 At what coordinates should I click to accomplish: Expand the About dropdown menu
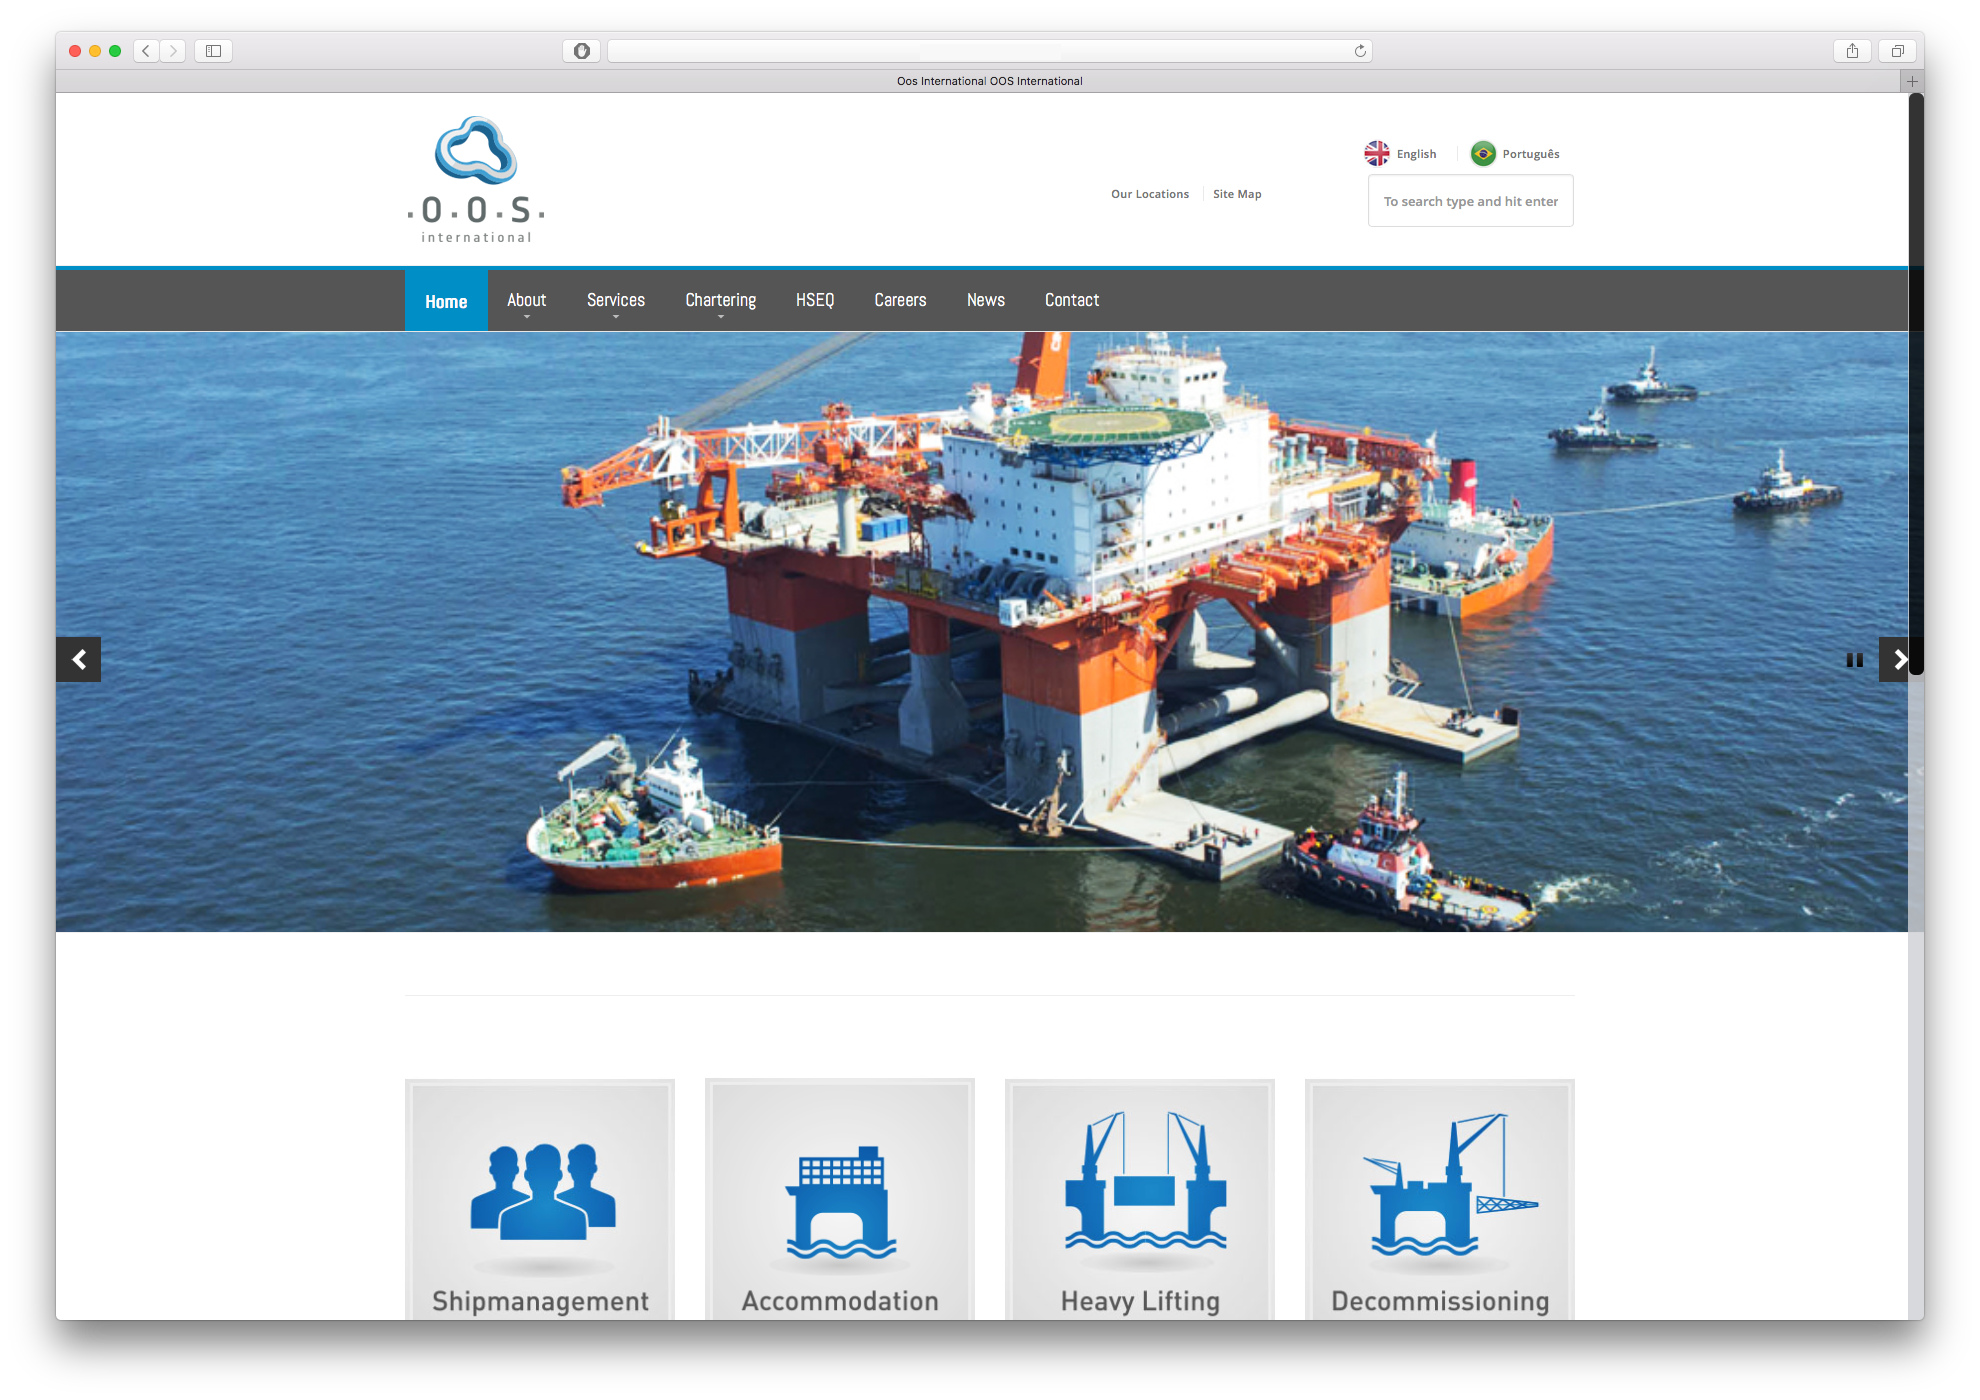pos(526,299)
